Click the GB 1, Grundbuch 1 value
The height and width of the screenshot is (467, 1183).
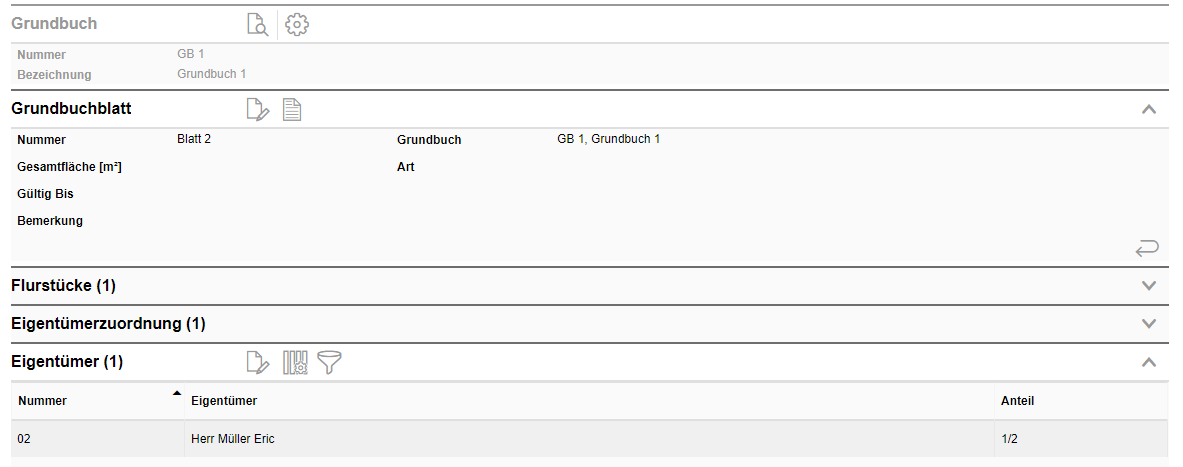point(608,139)
